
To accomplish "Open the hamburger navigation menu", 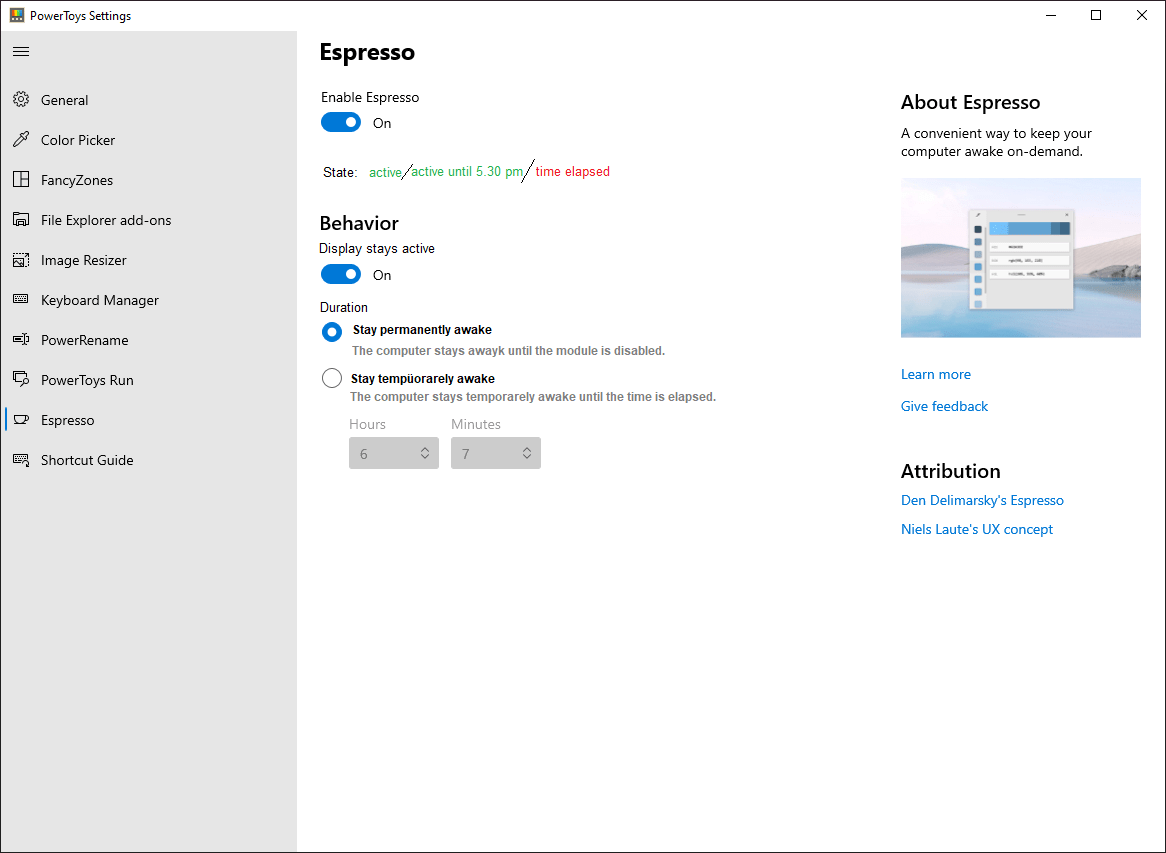I will pos(21,51).
